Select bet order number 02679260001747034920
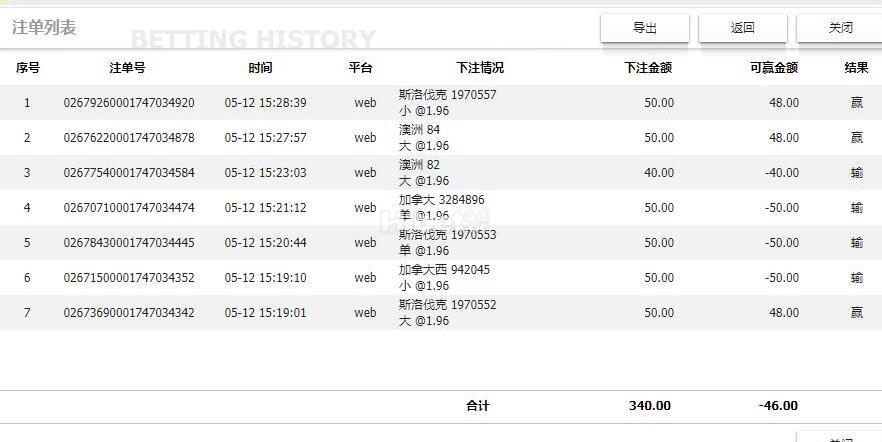 (x=129, y=103)
